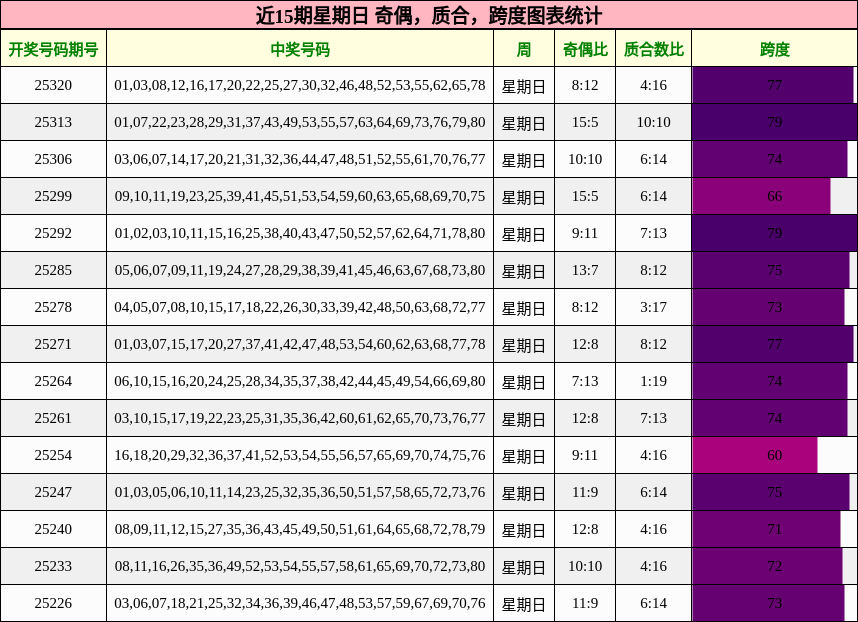Click the 质合数比 column header
The height and width of the screenshot is (622, 858).
[x=653, y=49]
